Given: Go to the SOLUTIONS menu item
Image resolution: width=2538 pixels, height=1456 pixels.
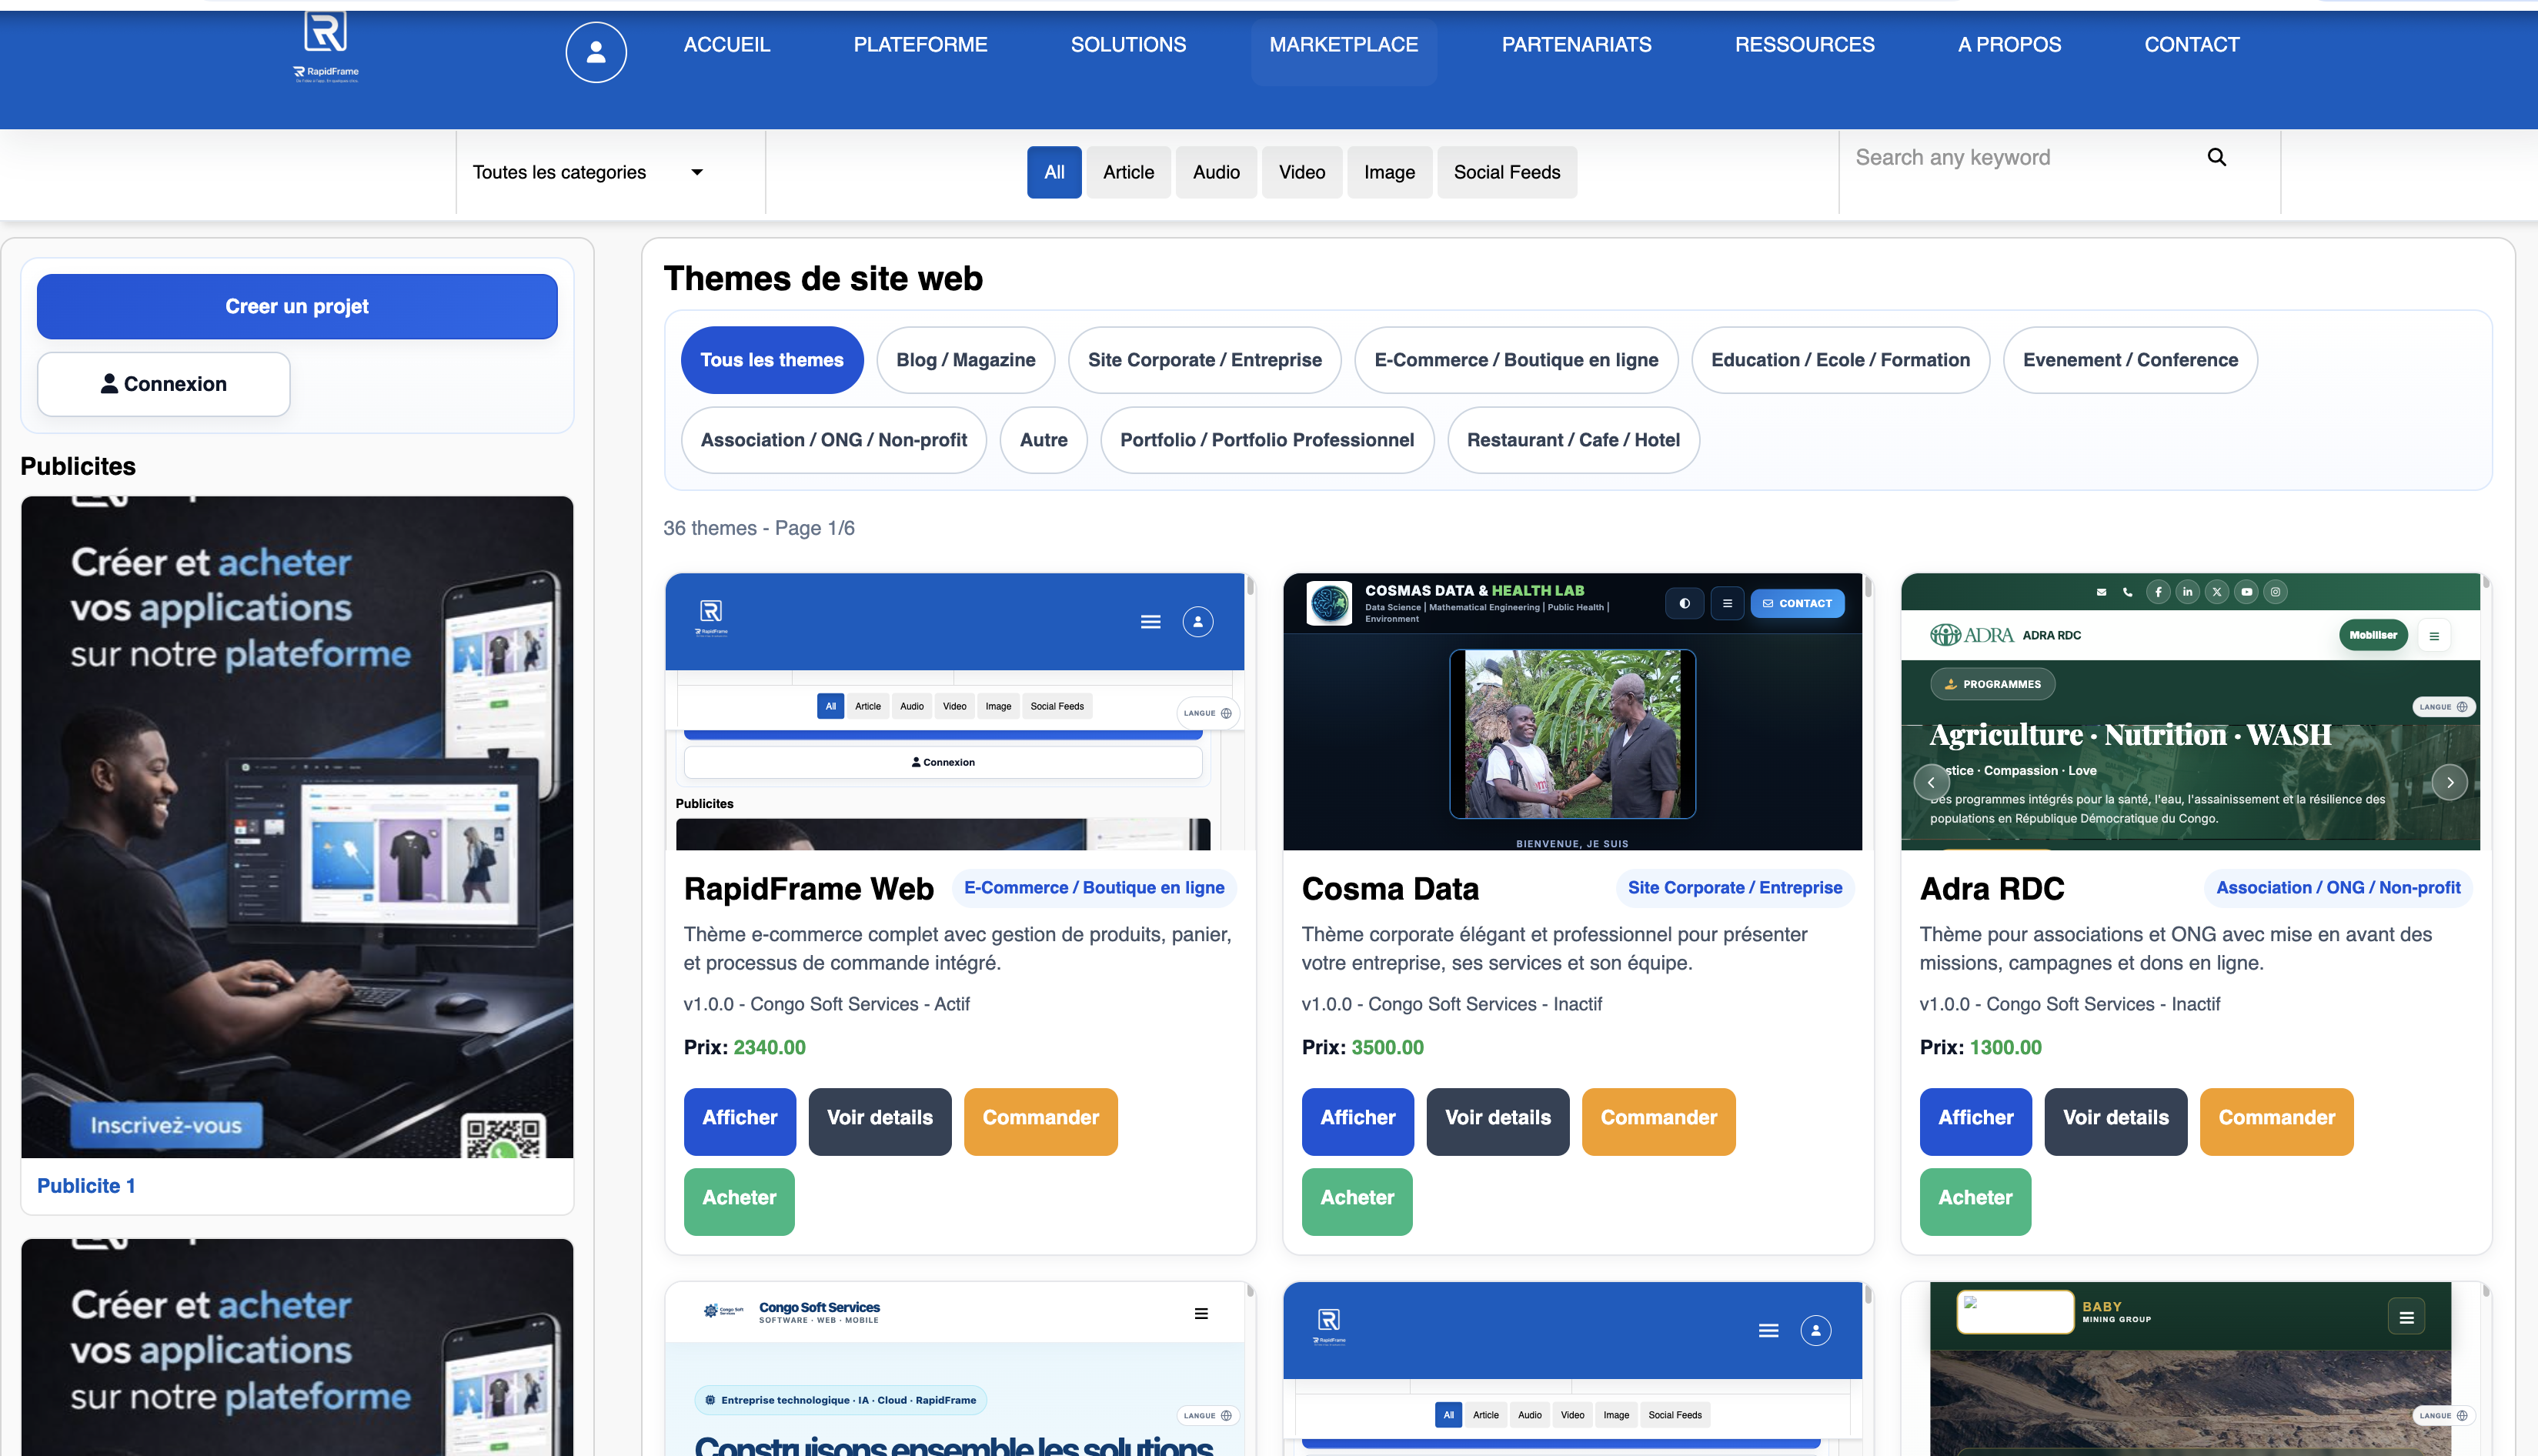Looking at the screenshot, I should click(x=1128, y=45).
